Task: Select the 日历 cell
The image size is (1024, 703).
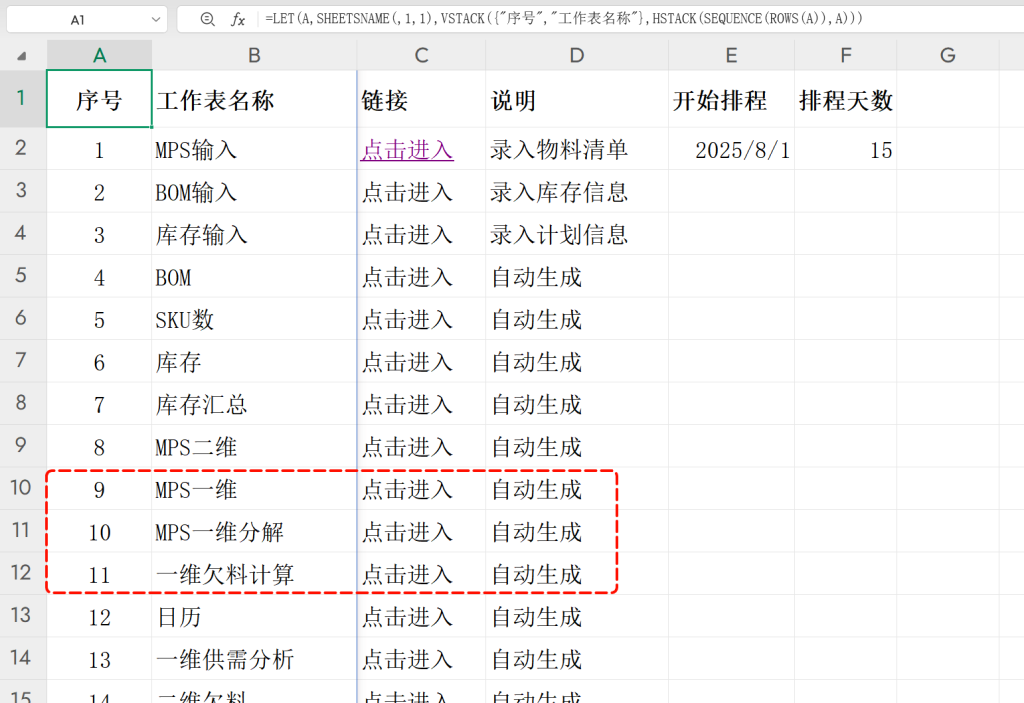Action: pos(254,617)
